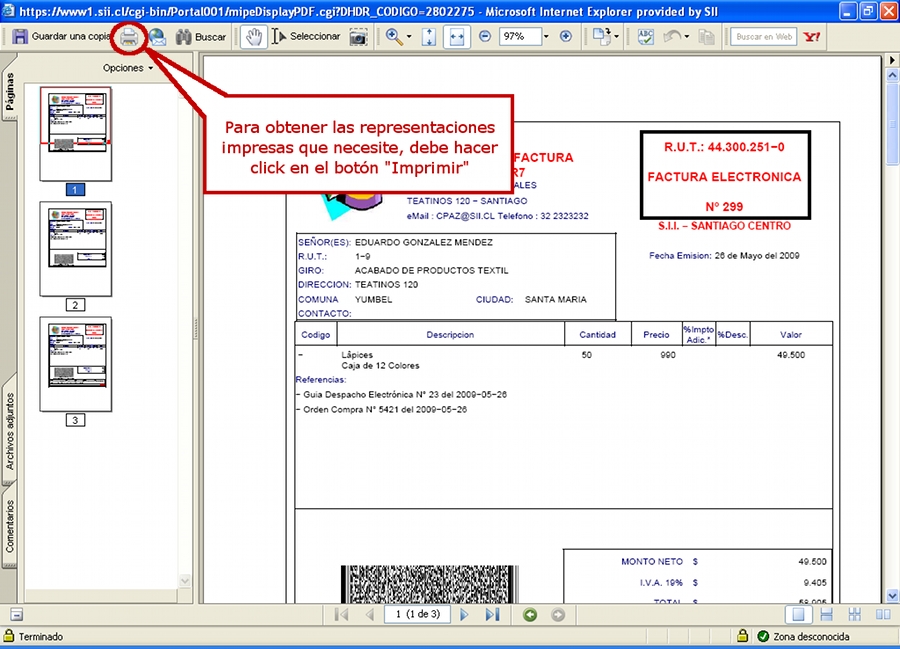Click the Undo arrow icon
900x649 pixels.
pos(672,37)
